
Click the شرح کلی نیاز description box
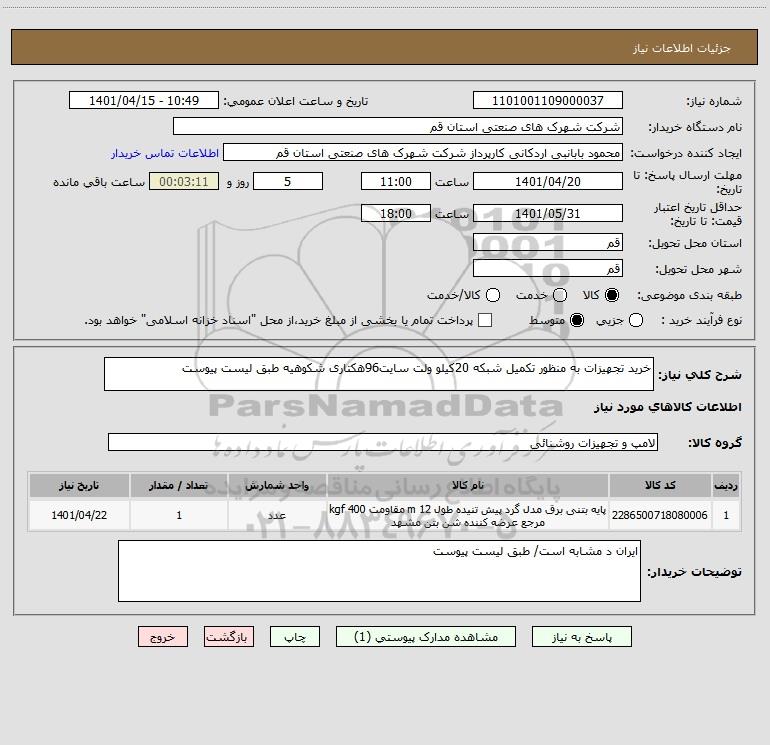point(379,374)
